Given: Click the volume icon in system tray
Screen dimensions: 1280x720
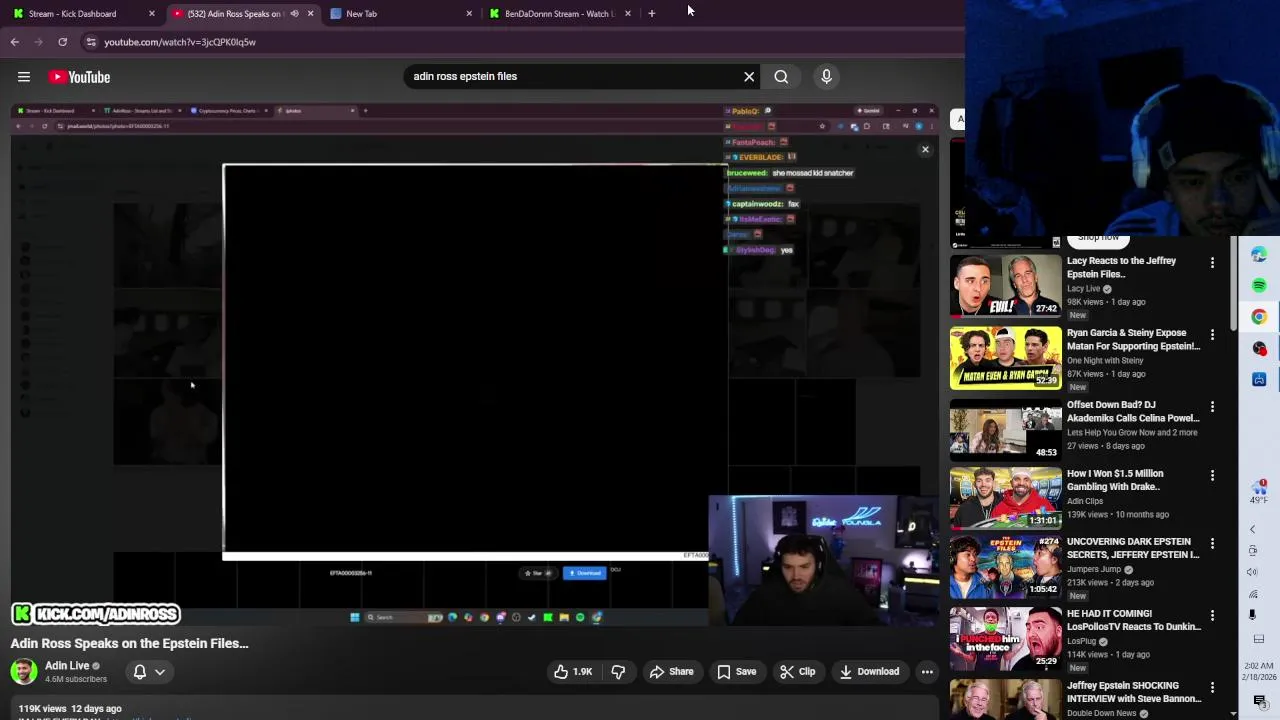Looking at the screenshot, I should (x=1253, y=572).
